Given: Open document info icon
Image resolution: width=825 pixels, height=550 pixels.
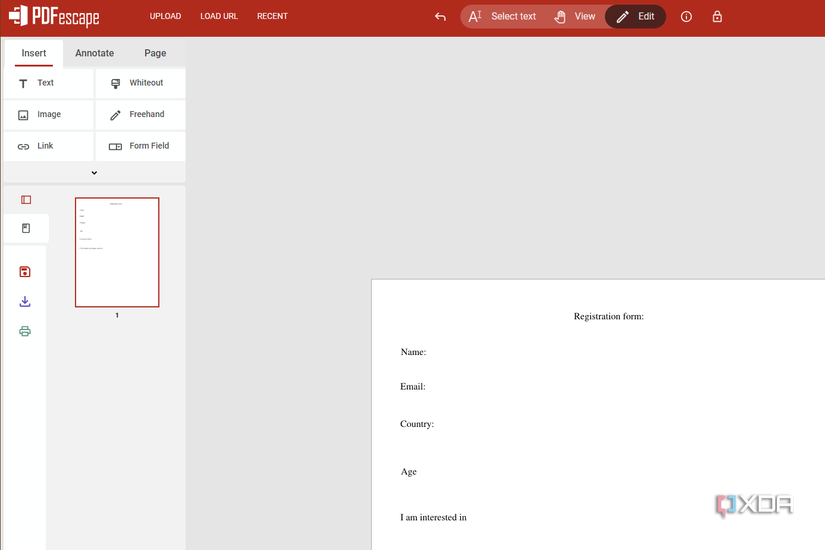Looking at the screenshot, I should [x=686, y=17].
